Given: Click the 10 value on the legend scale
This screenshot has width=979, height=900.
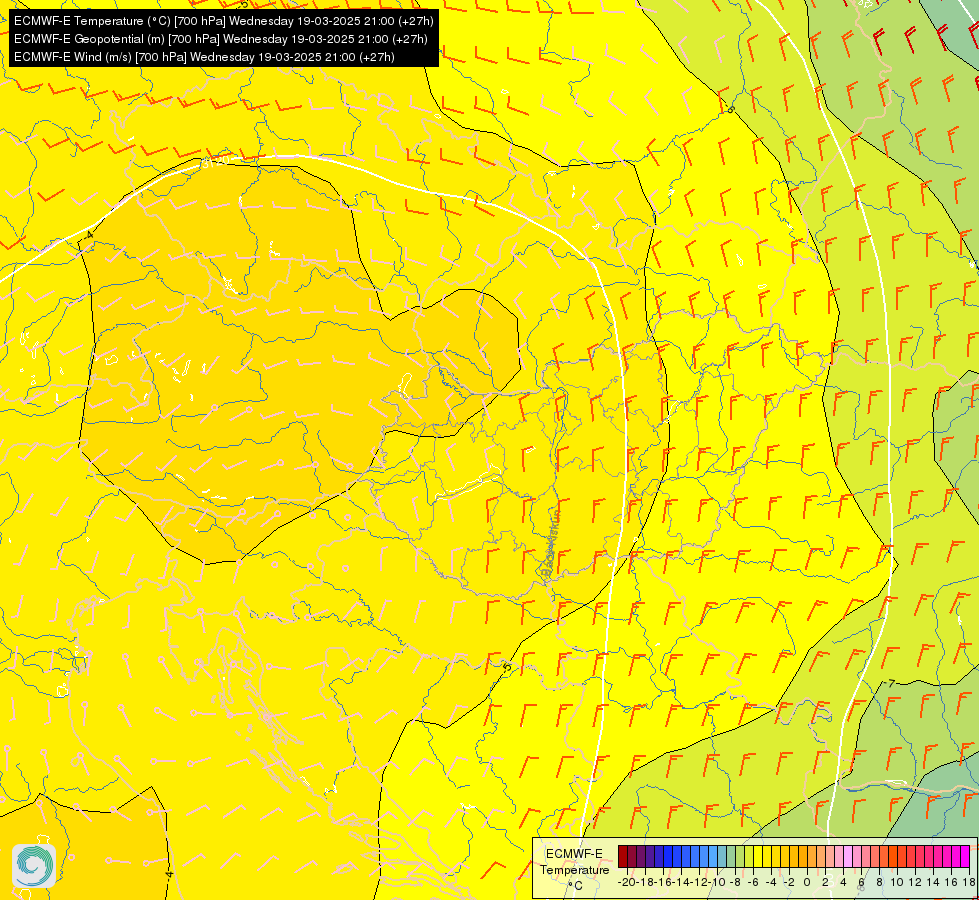Looking at the screenshot, I should click(897, 882).
